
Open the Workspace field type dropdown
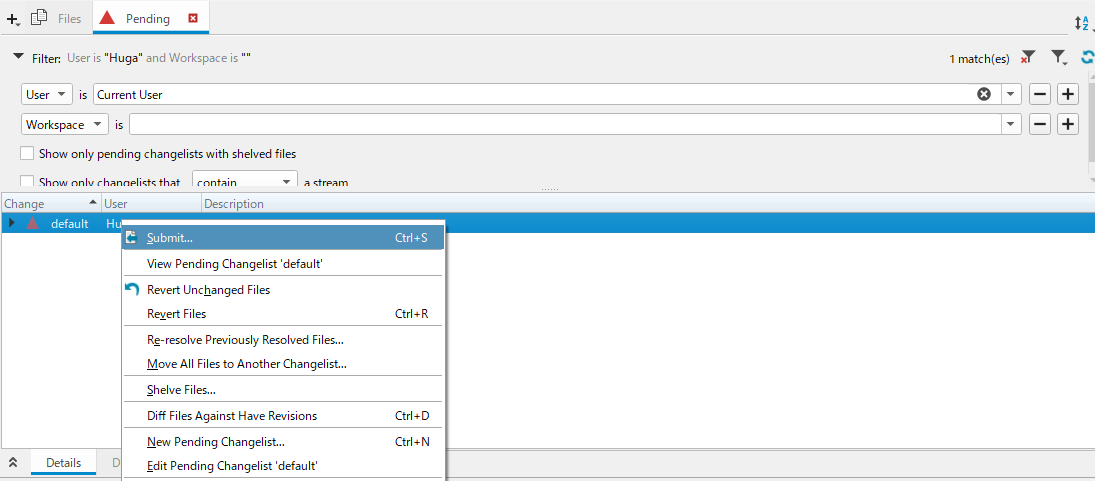pyautogui.click(x=65, y=125)
